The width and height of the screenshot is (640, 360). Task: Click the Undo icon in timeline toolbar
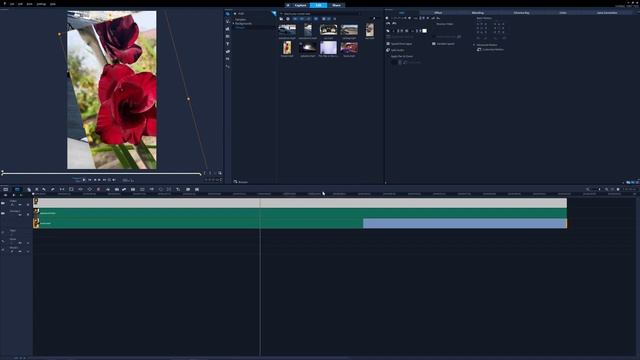coord(44,189)
